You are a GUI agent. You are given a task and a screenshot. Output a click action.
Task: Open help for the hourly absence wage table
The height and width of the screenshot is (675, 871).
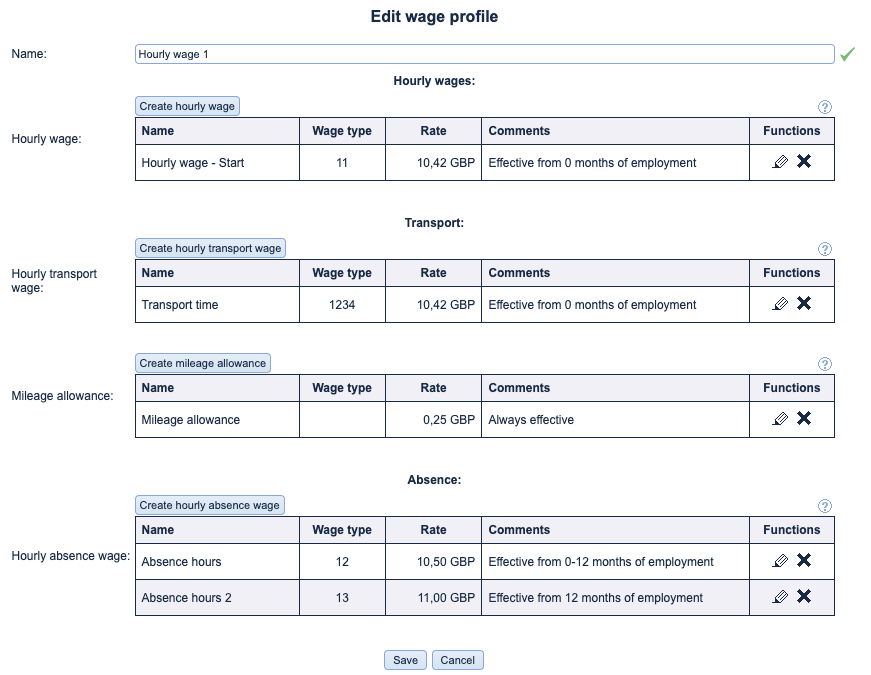[825, 506]
